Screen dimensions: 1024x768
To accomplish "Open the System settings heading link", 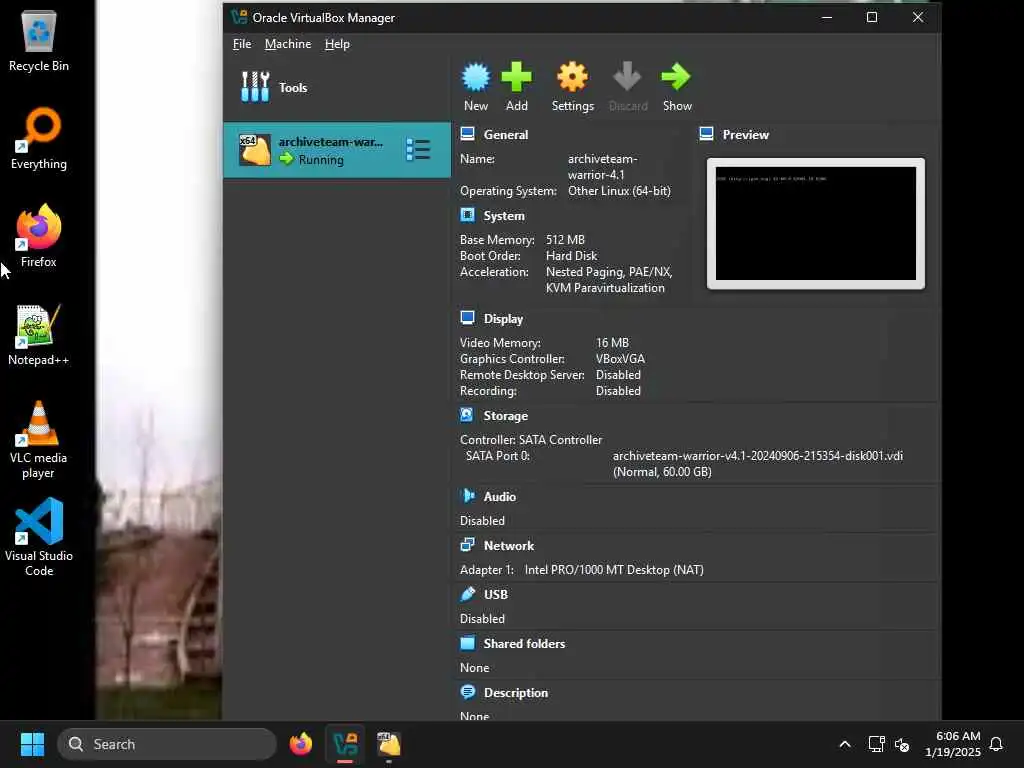I will 504,216.
